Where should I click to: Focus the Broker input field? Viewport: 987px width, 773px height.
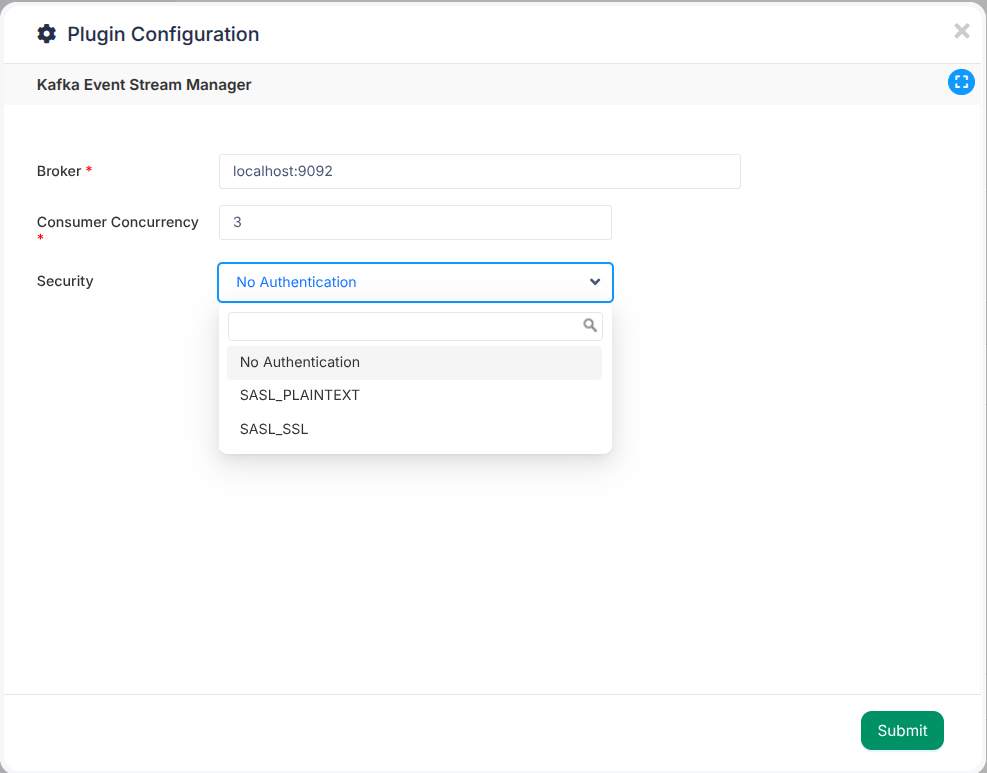pyautogui.click(x=480, y=171)
